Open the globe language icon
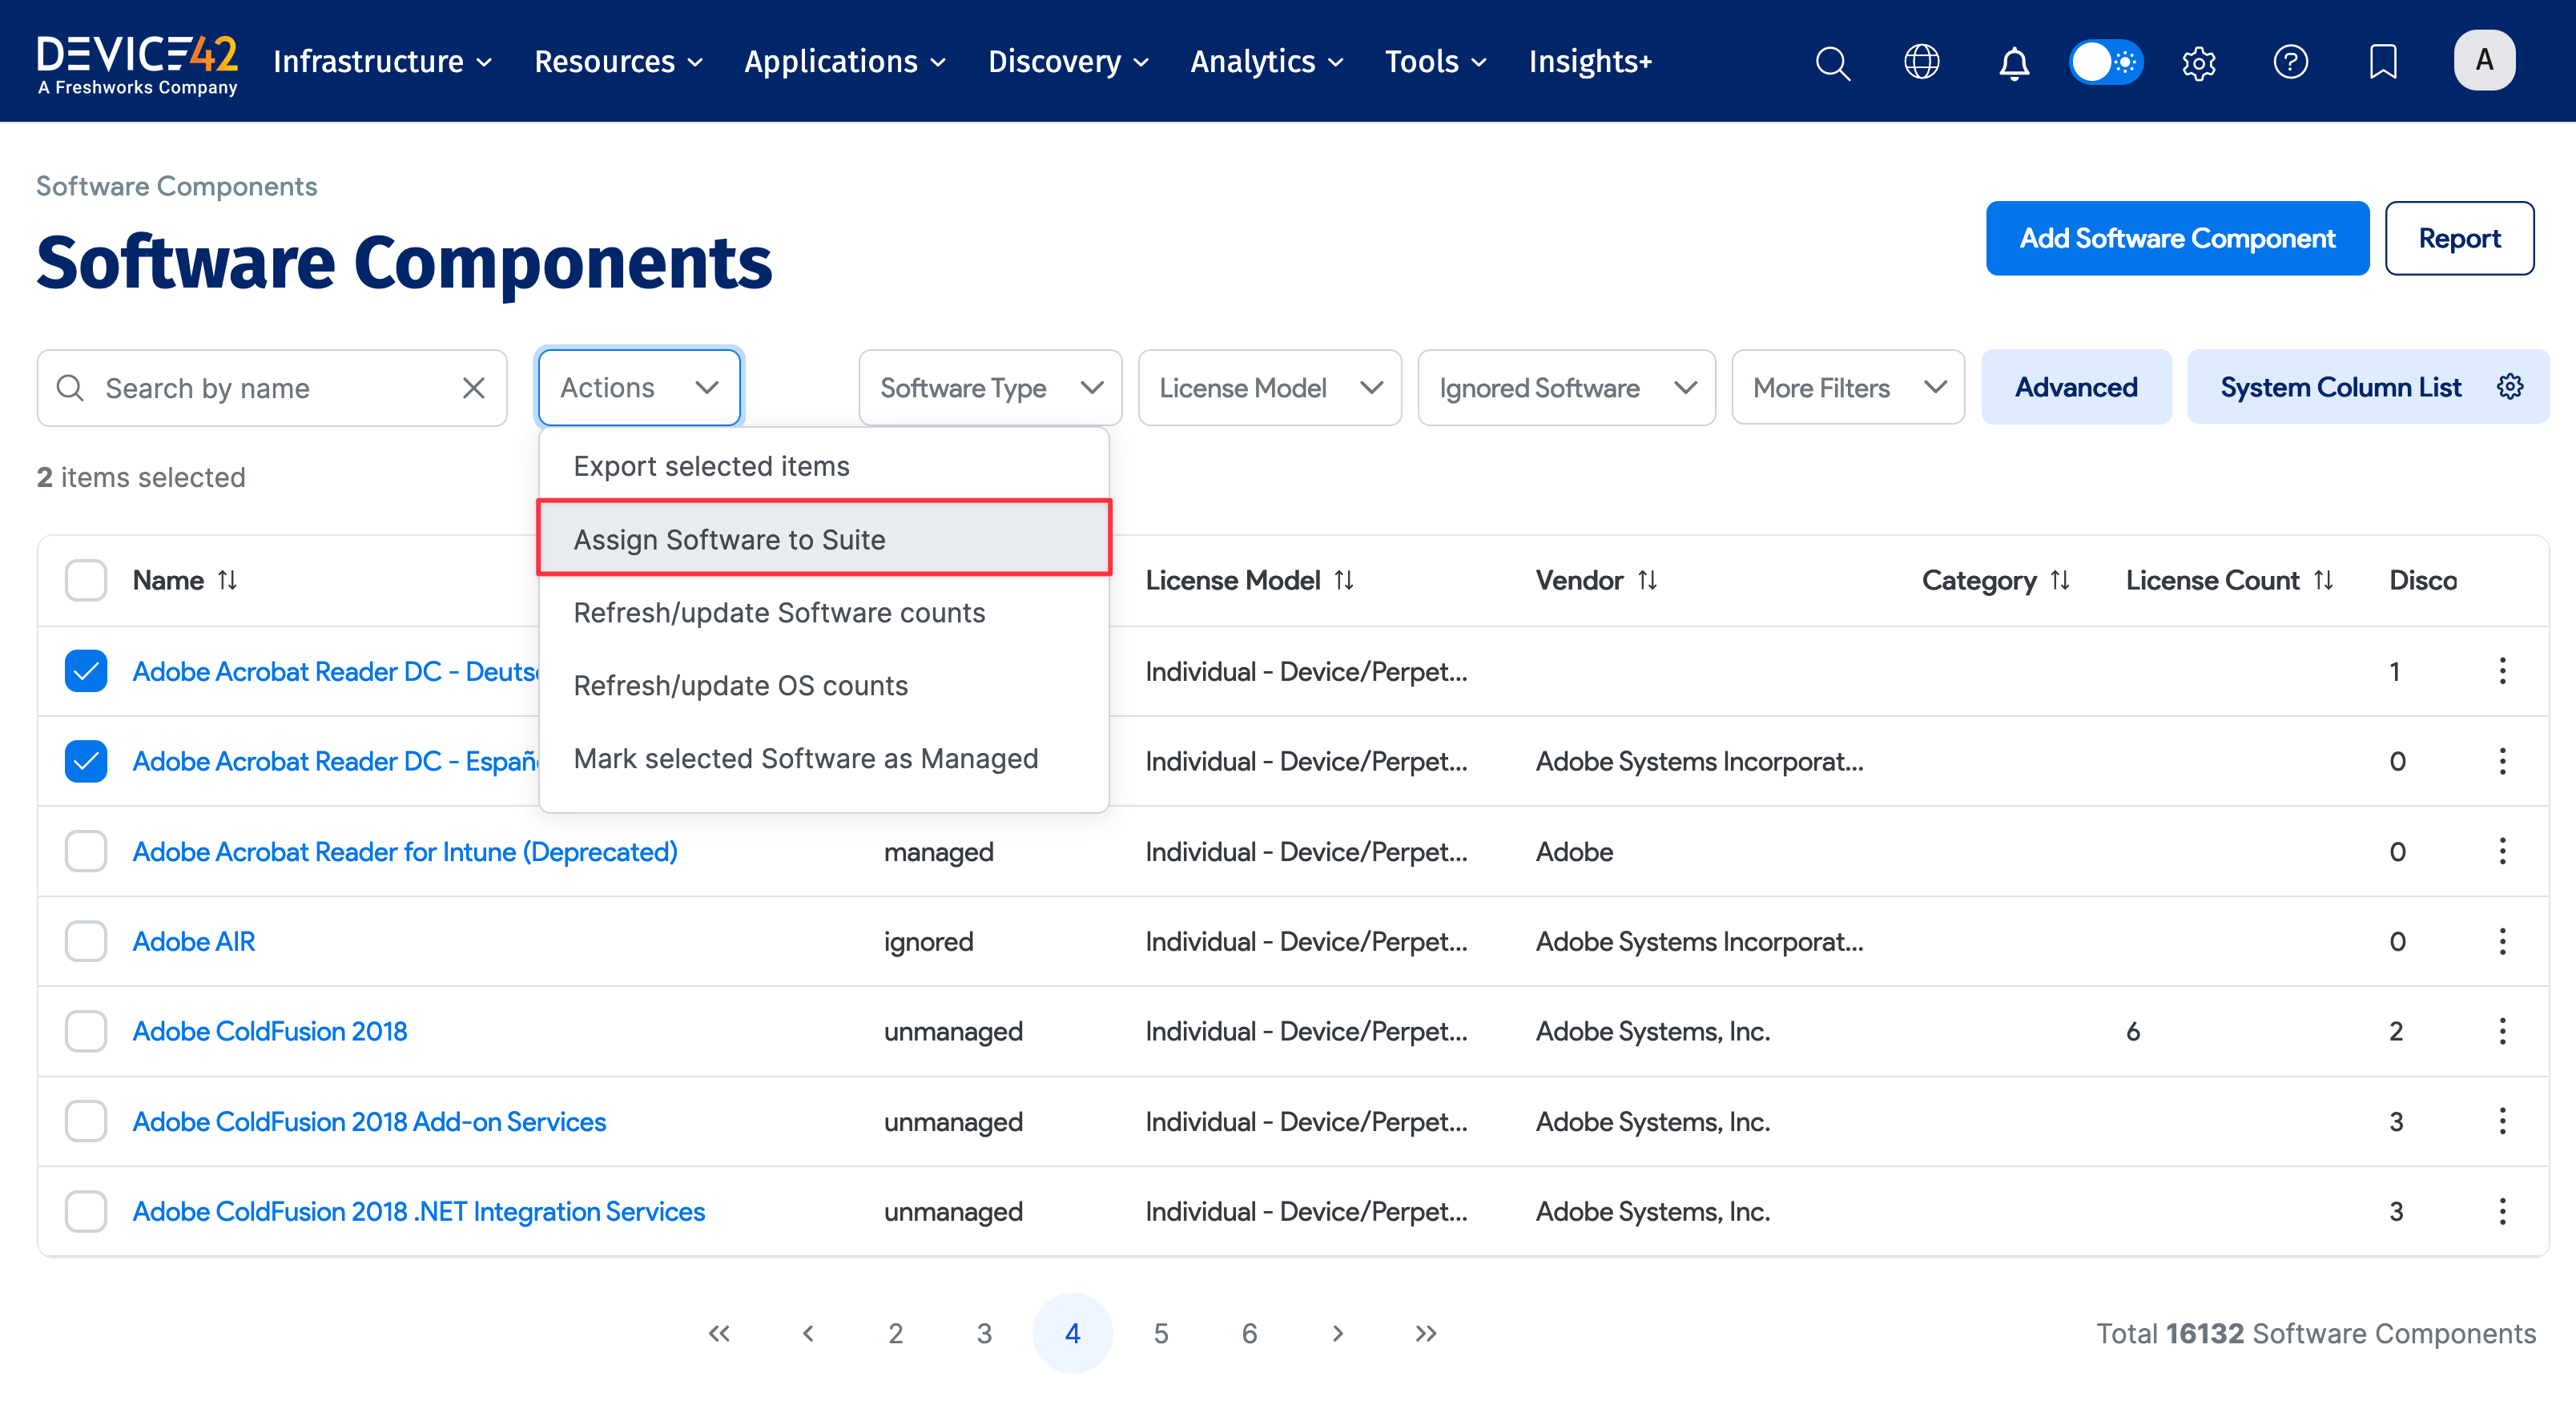Viewport: 2576px width, 1421px height. pyautogui.click(x=1921, y=62)
